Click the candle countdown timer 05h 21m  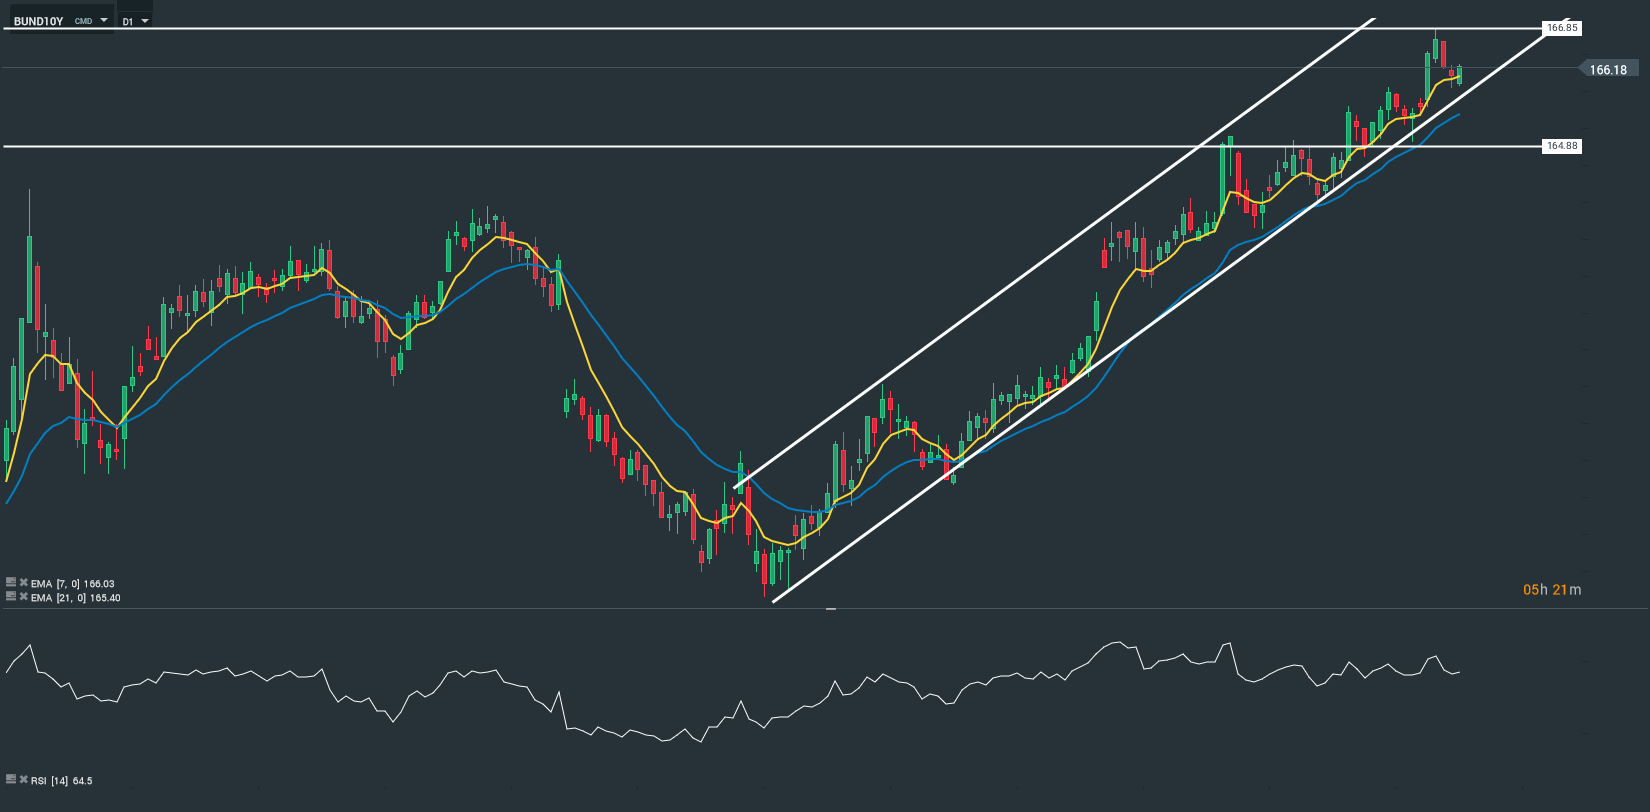[1551, 590]
